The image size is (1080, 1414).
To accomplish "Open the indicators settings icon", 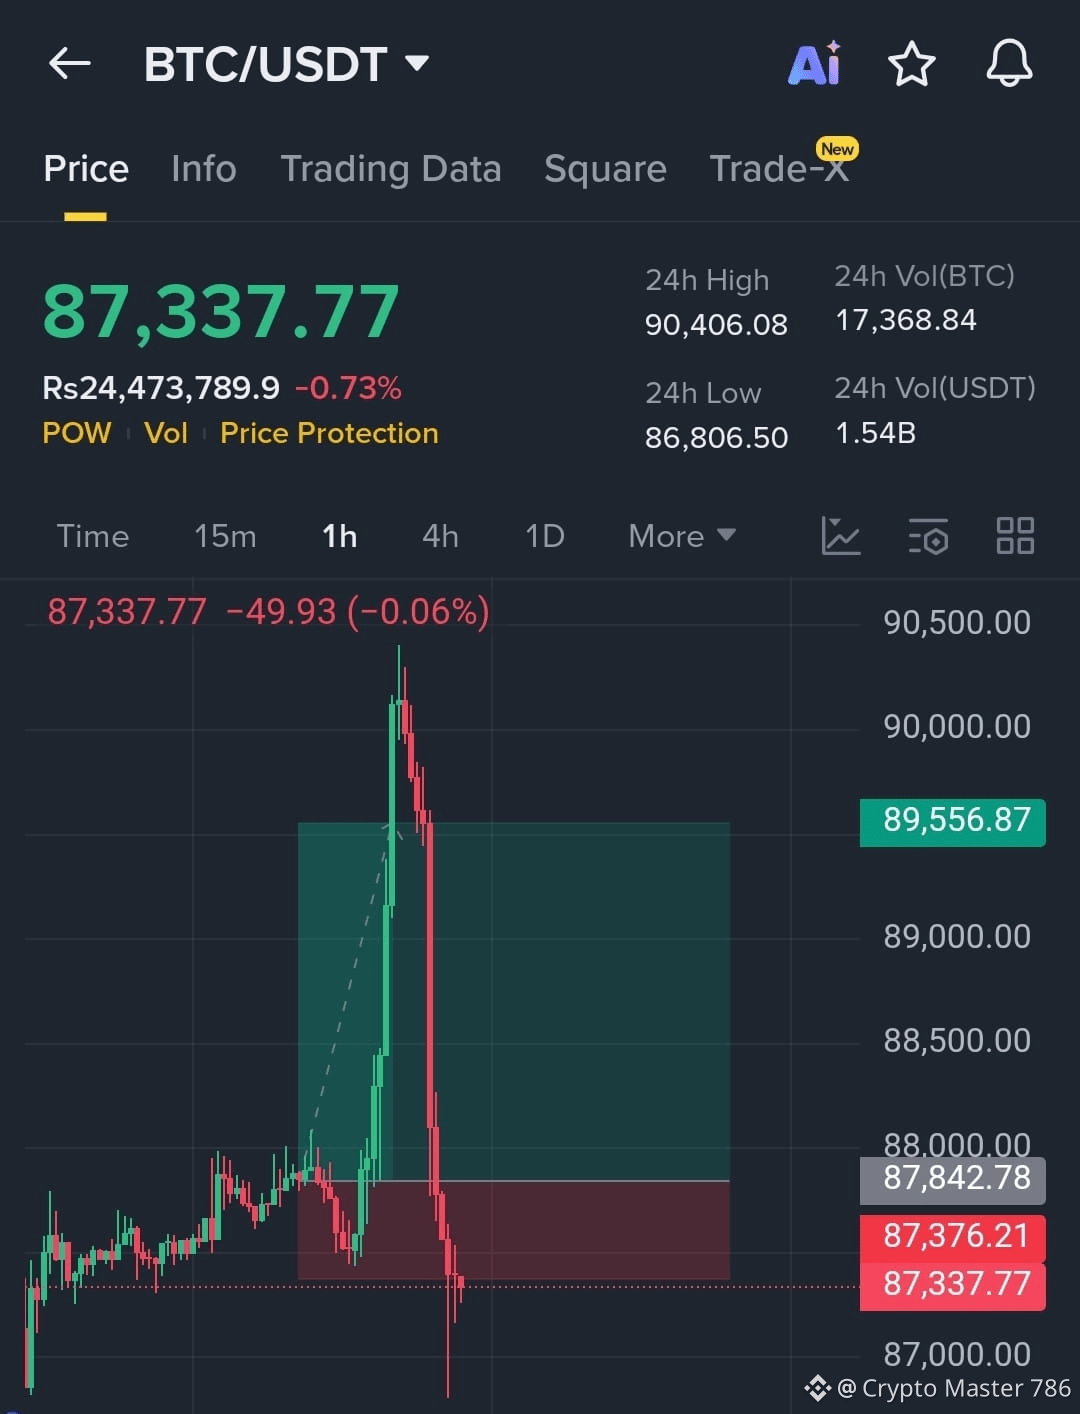I will [x=927, y=537].
